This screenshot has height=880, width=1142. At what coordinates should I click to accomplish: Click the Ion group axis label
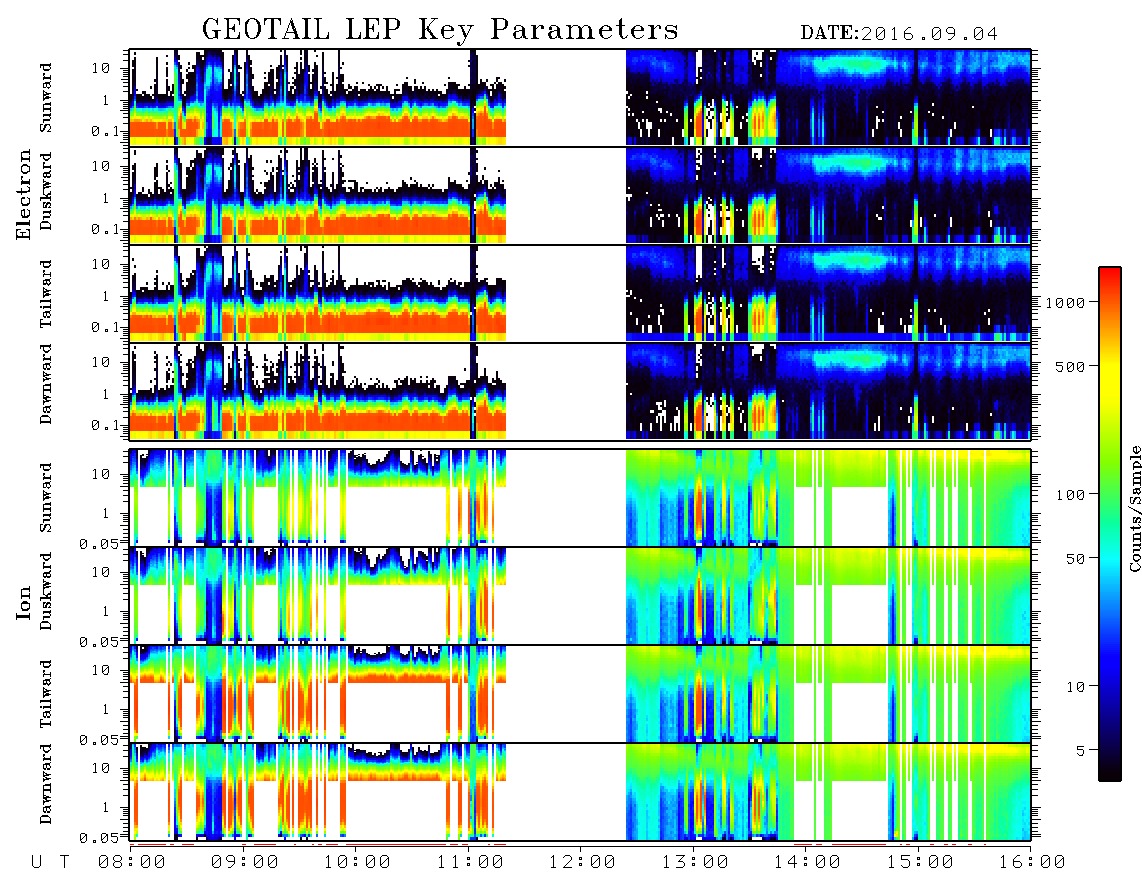(23, 602)
